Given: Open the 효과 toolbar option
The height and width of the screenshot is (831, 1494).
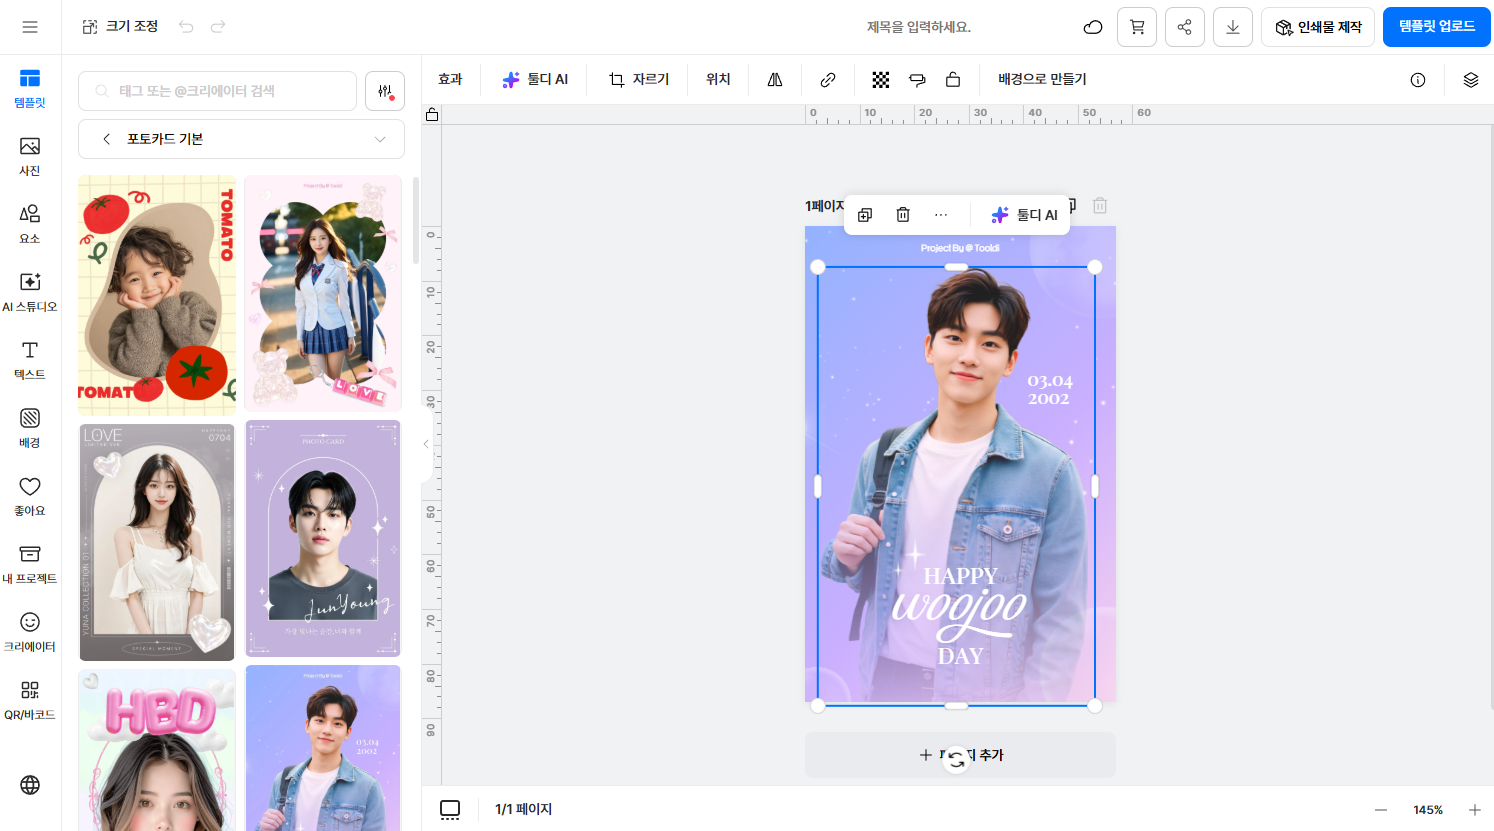Looking at the screenshot, I should [450, 80].
